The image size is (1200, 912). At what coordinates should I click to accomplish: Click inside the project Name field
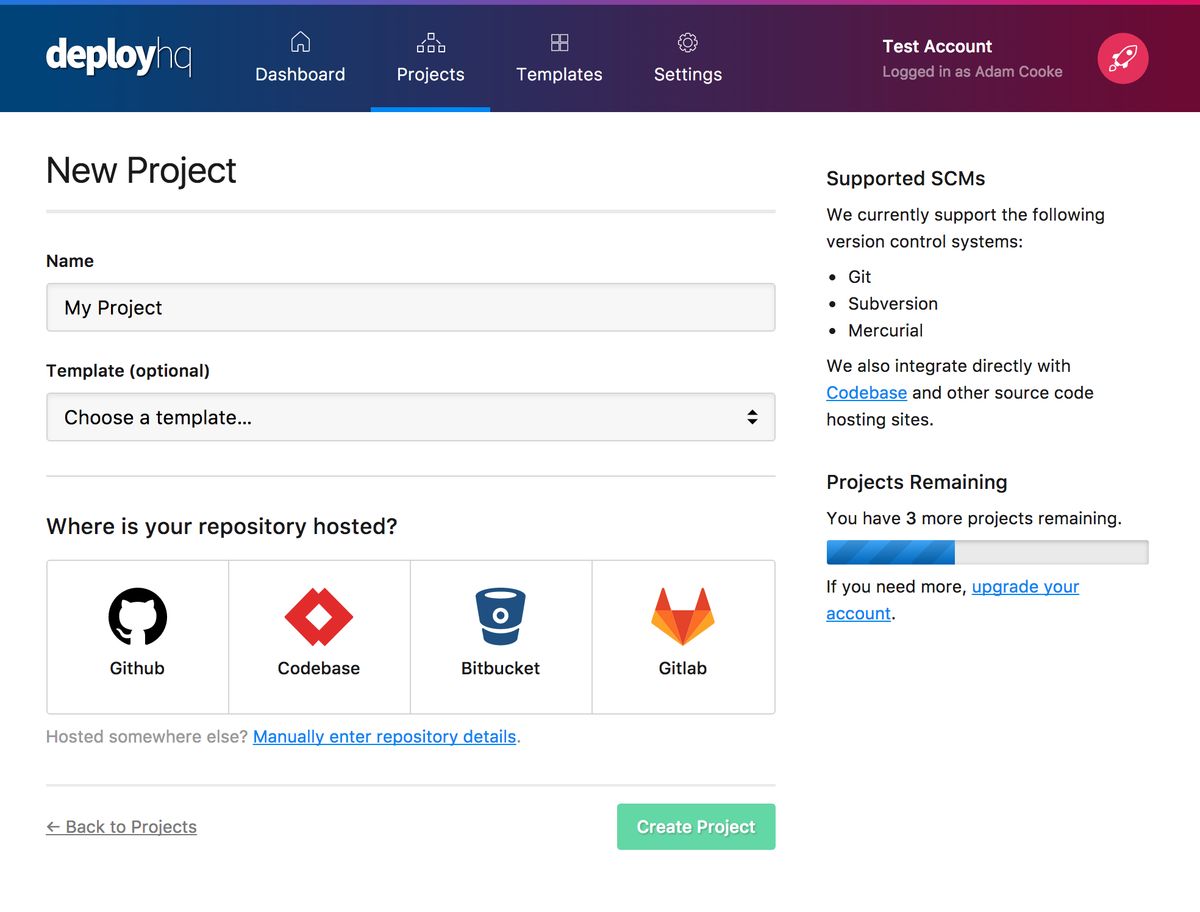(410, 307)
